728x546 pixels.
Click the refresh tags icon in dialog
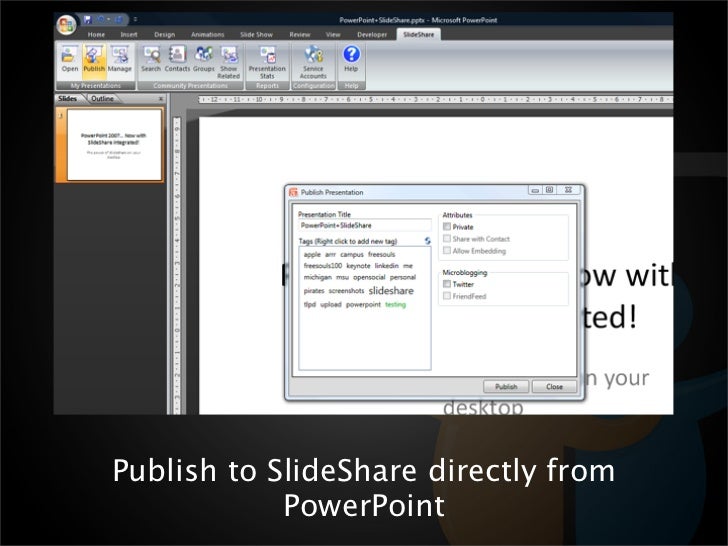point(428,240)
